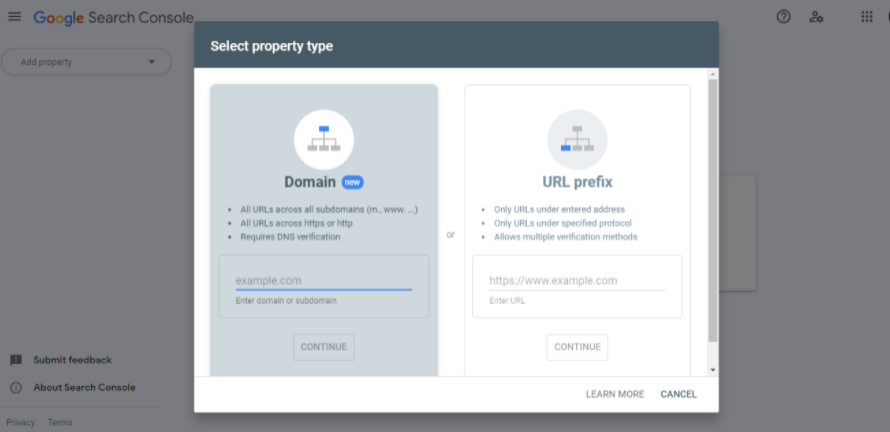
Task: Click CONTINUE under Domain
Action: [324, 347]
